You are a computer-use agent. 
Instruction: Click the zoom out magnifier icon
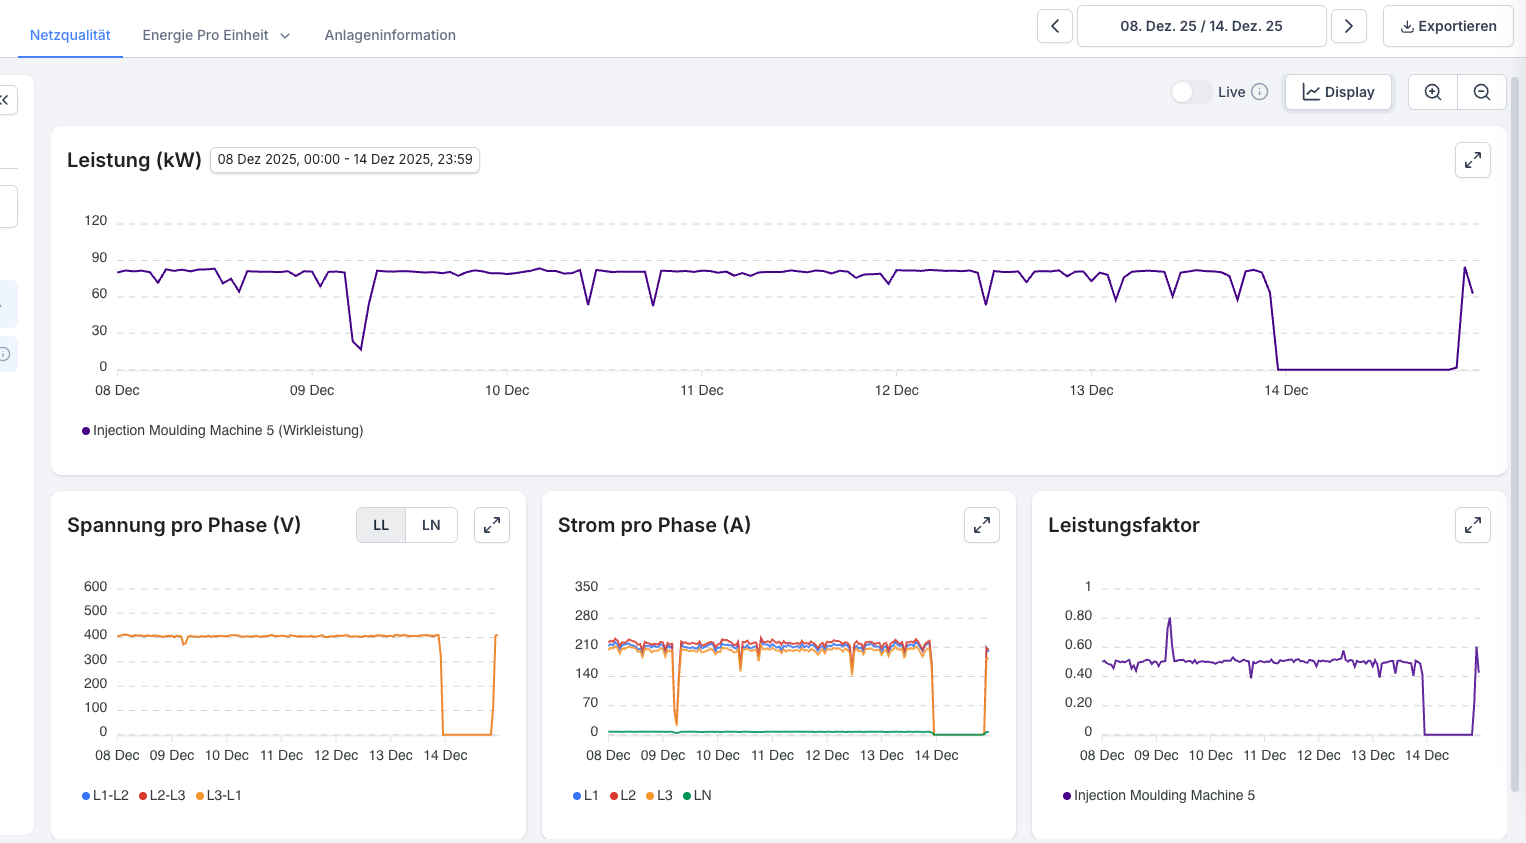pyautogui.click(x=1482, y=92)
